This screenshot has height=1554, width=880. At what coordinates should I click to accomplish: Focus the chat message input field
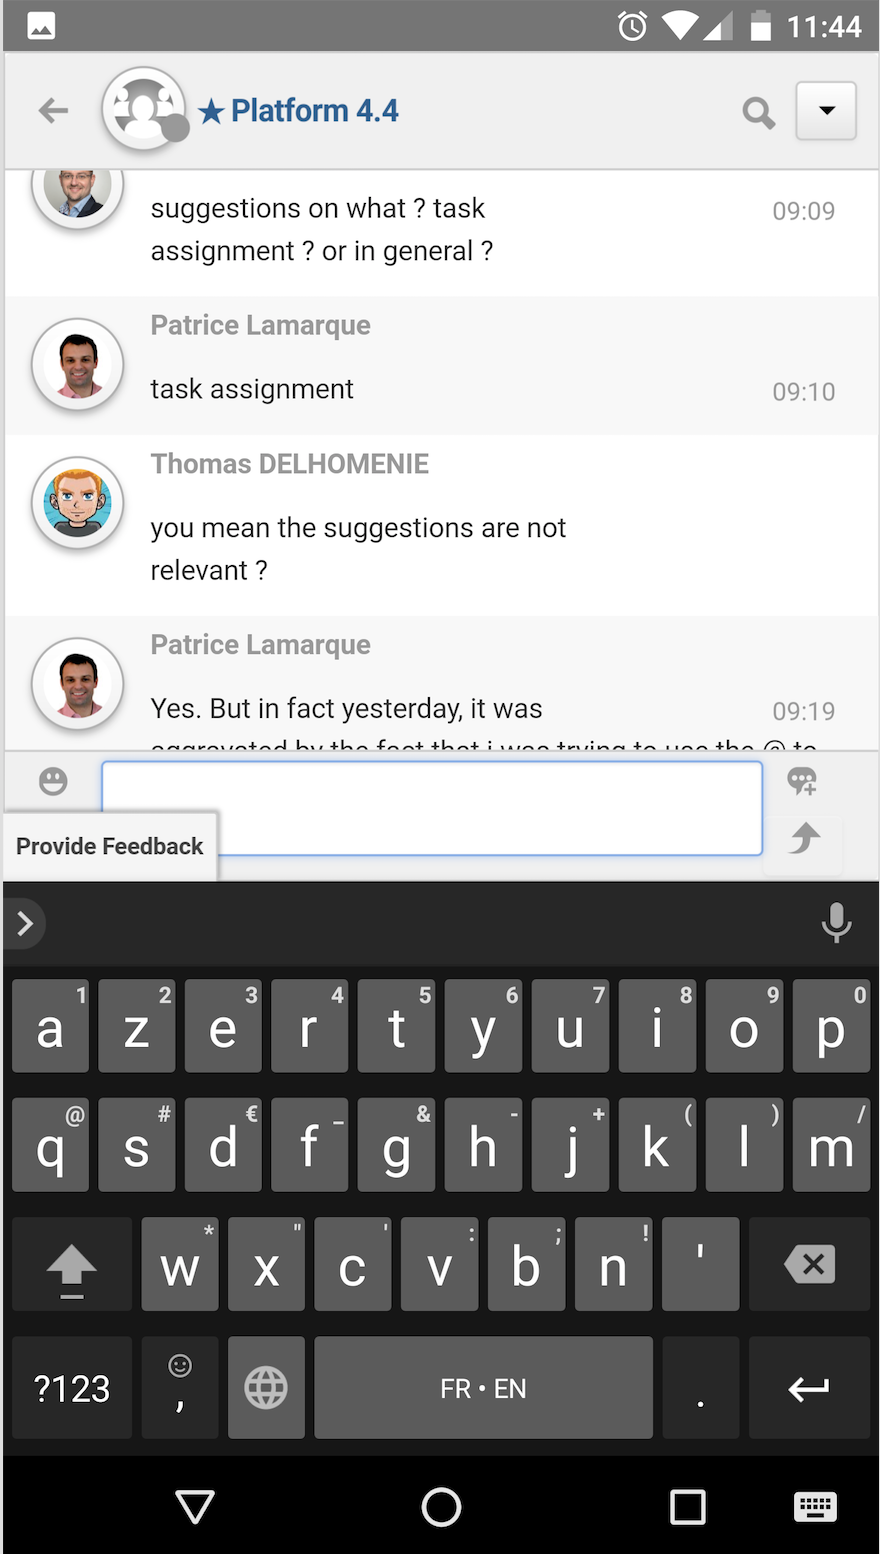[x=432, y=808]
